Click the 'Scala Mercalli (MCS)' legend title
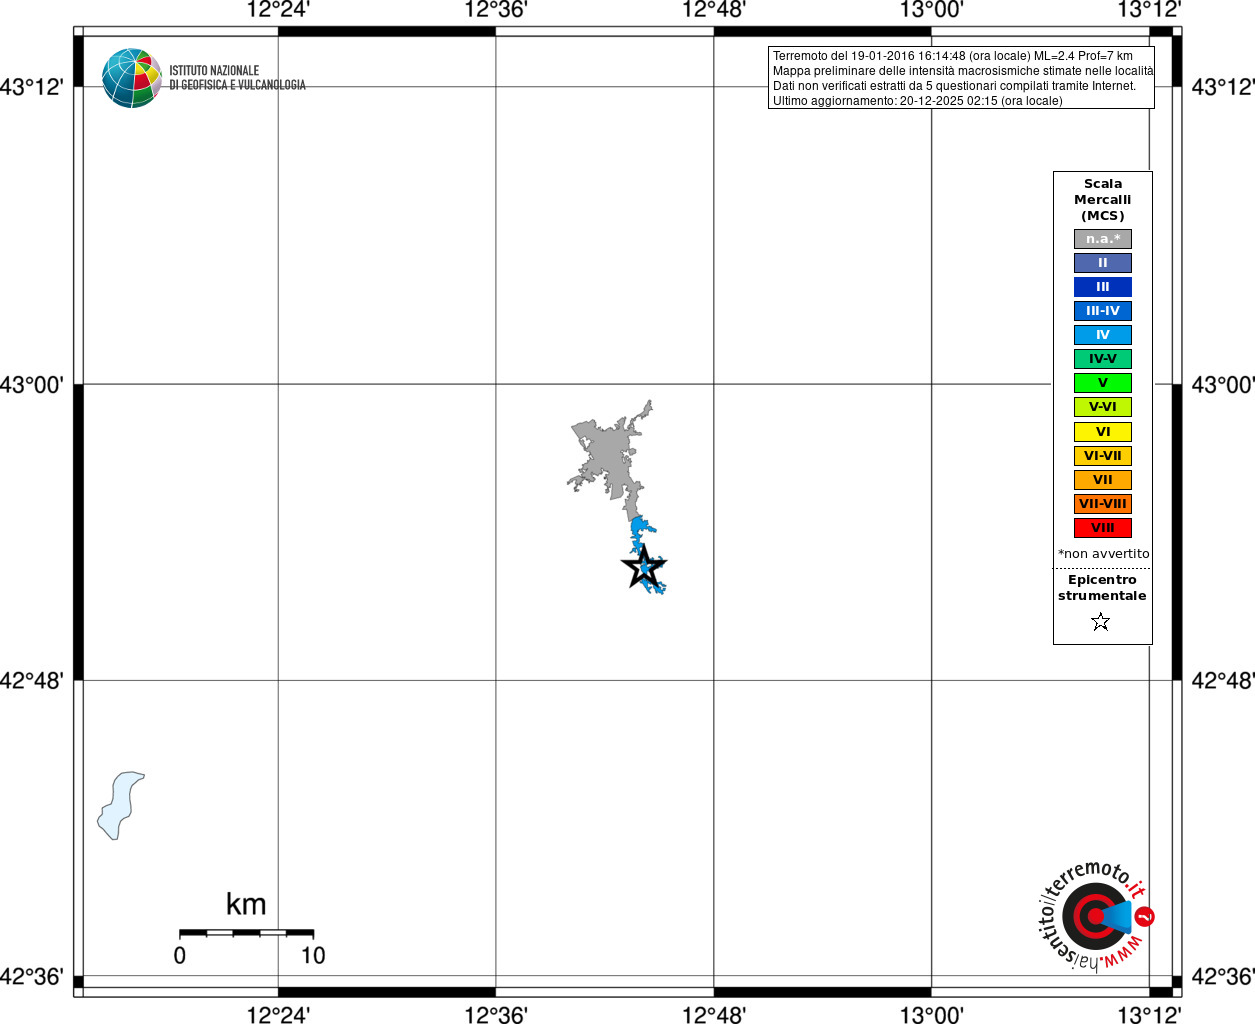1255x1024 pixels. tap(1103, 200)
